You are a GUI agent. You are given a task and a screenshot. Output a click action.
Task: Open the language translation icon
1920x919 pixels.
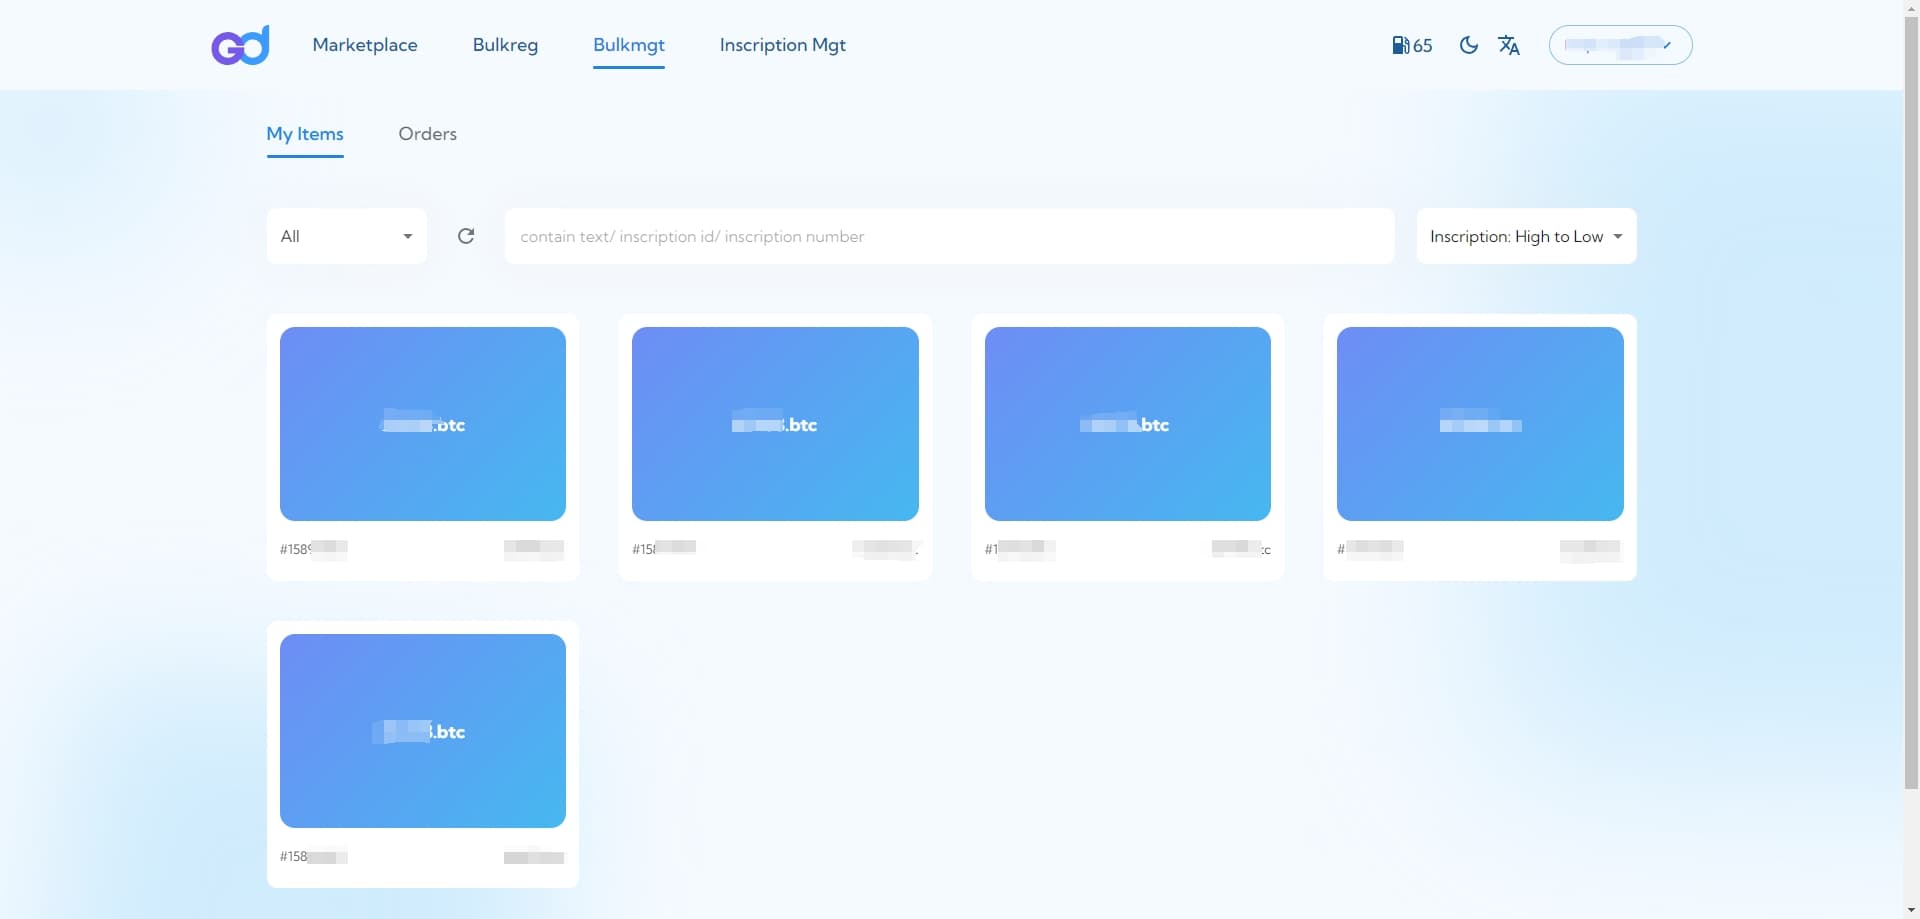(1508, 45)
